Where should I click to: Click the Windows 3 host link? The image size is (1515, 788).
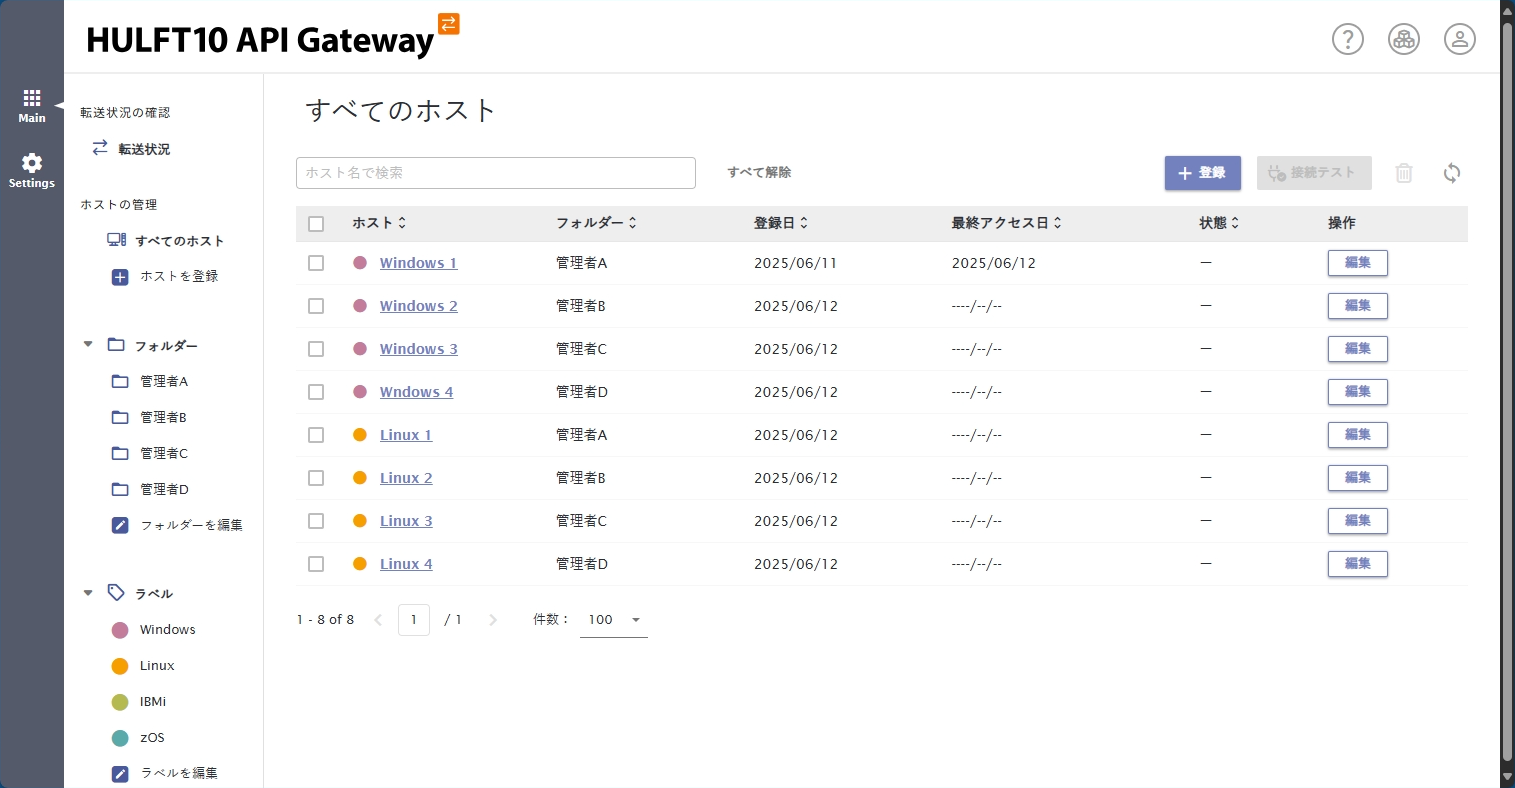[x=418, y=349]
